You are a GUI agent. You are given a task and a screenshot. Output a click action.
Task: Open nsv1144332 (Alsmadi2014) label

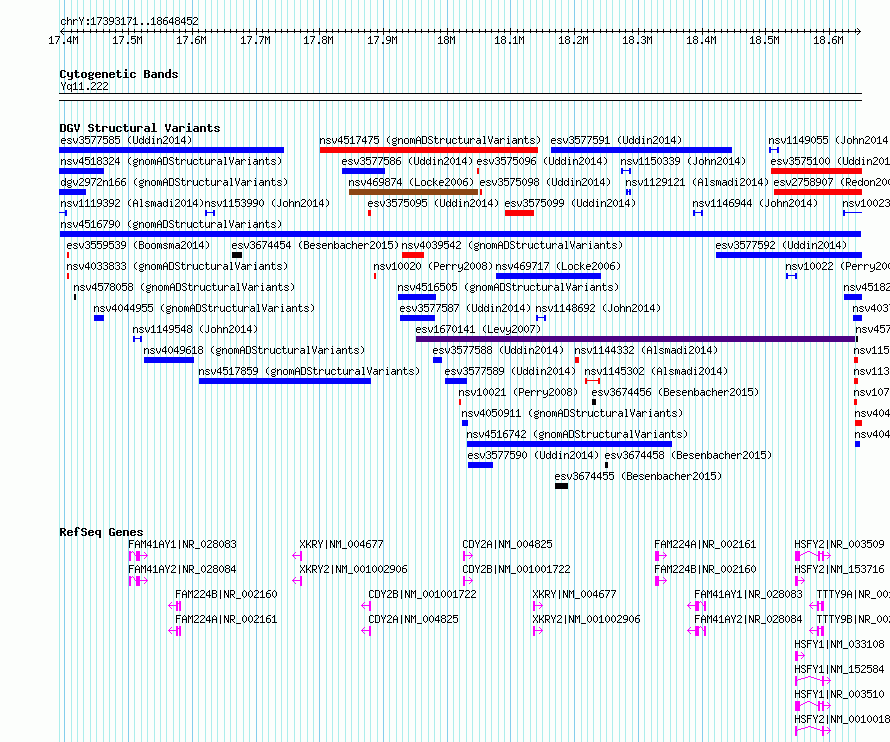646,350
